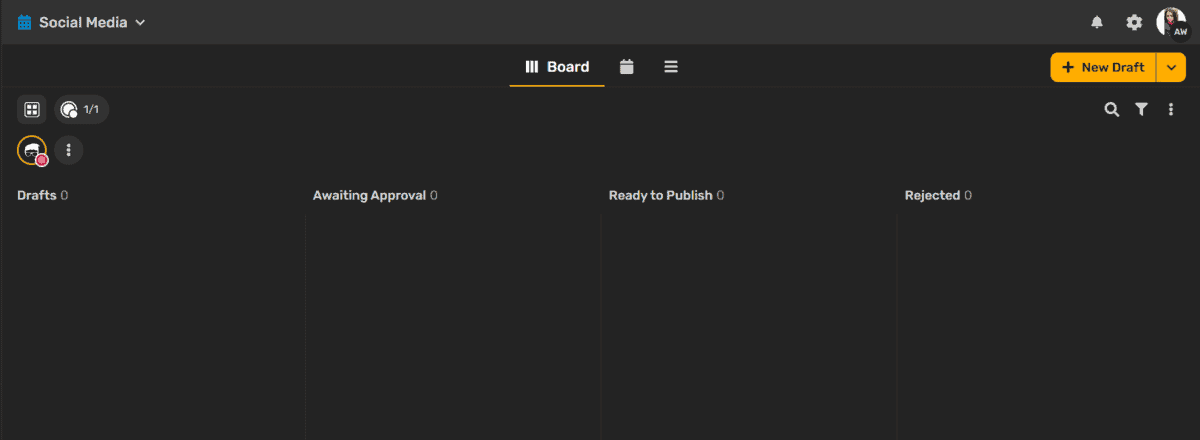Toggle the 1/1 profiles selector
Viewport: 1200px width, 440px height.
tap(81, 110)
